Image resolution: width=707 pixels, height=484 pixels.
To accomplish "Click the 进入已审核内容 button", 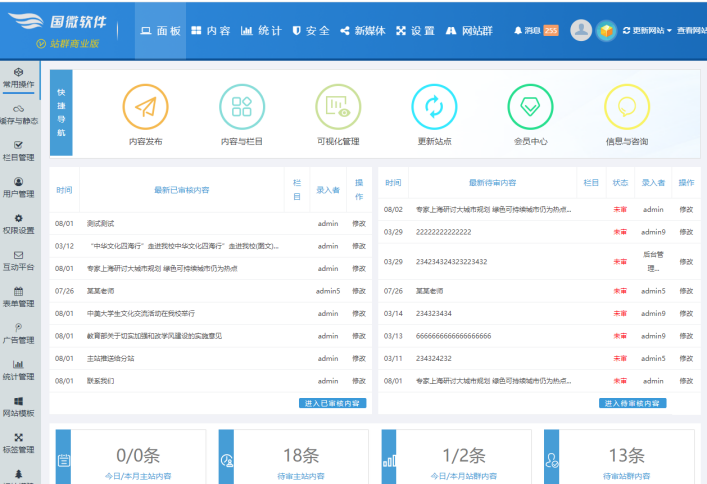I will tap(333, 403).
